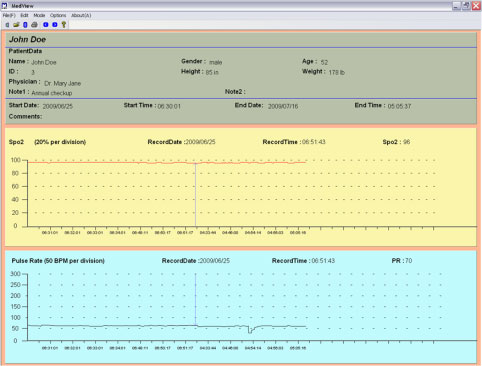
Task: Click the '100' label on the Spo2 axis
Action: click(x=15, y=160)
